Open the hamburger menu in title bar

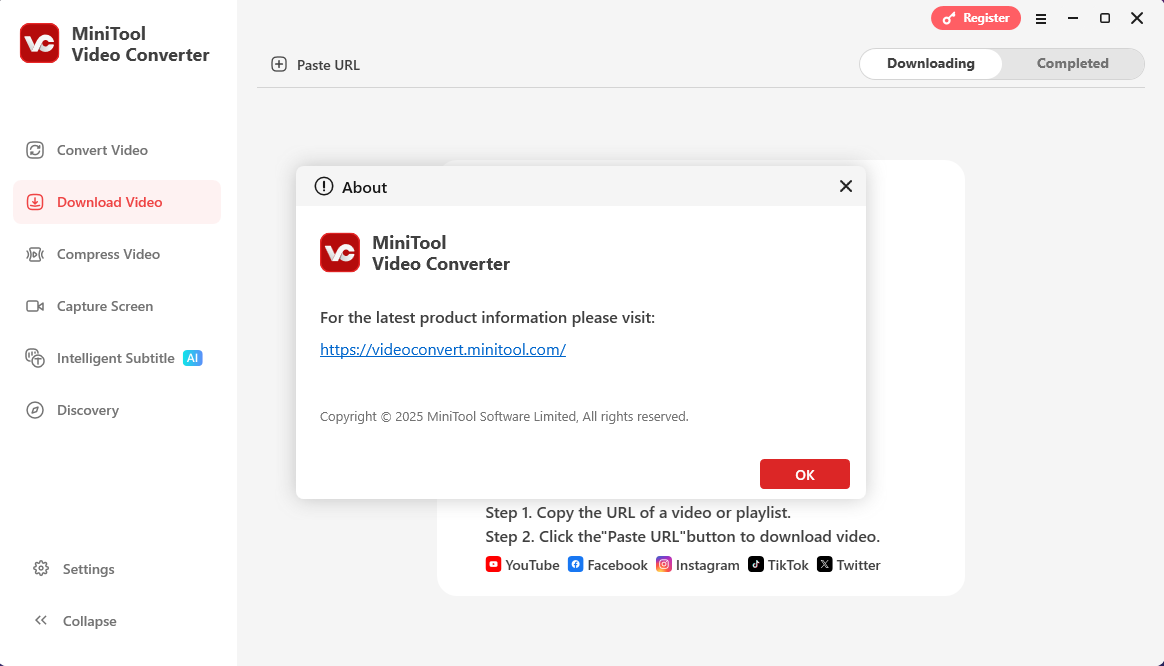click(1041, 19)
